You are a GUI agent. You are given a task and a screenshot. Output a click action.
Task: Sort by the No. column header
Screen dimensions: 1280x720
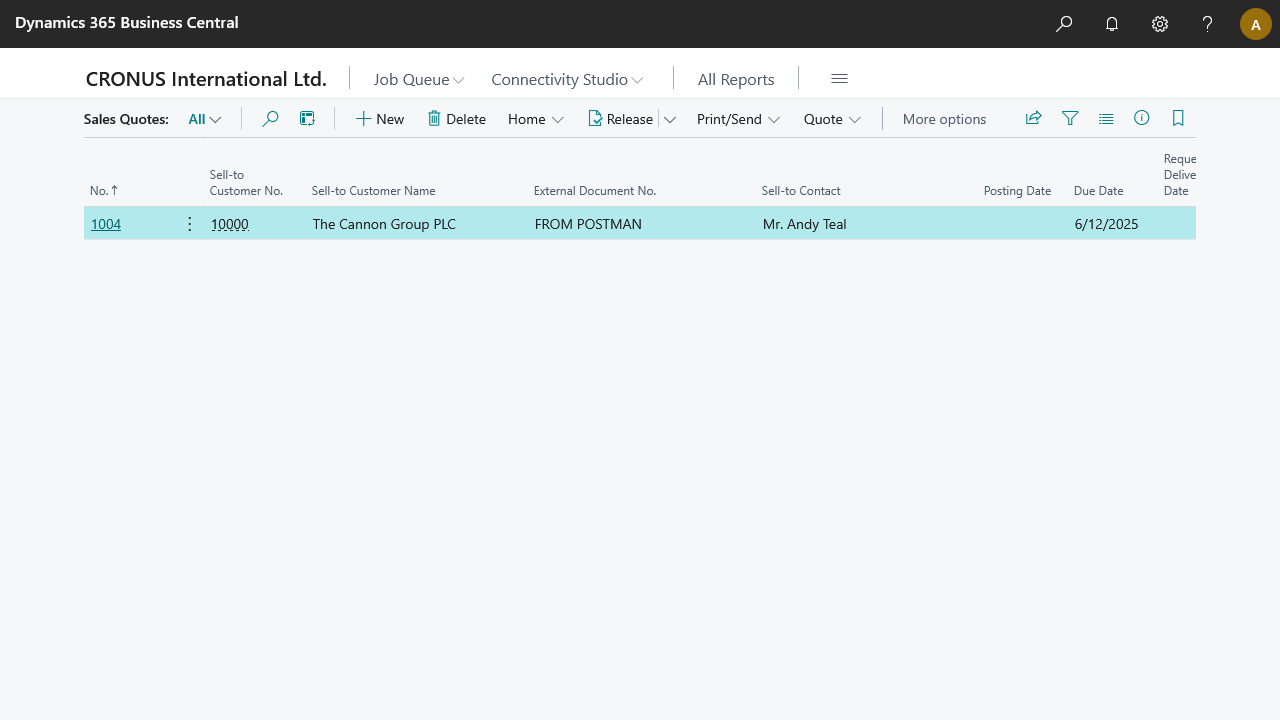pyautogui.click(x=104, y=190)
